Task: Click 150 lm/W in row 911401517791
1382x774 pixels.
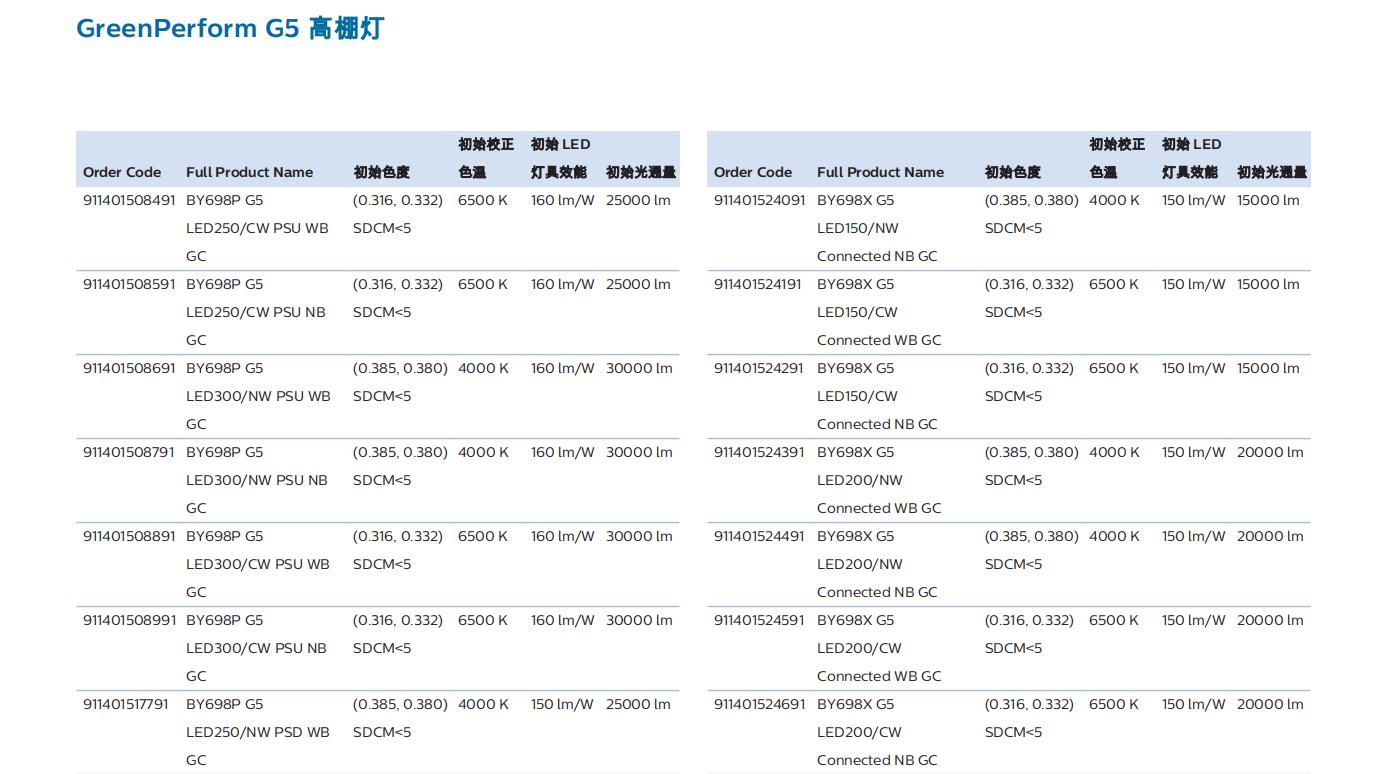Action: click(x=562, y=704)
